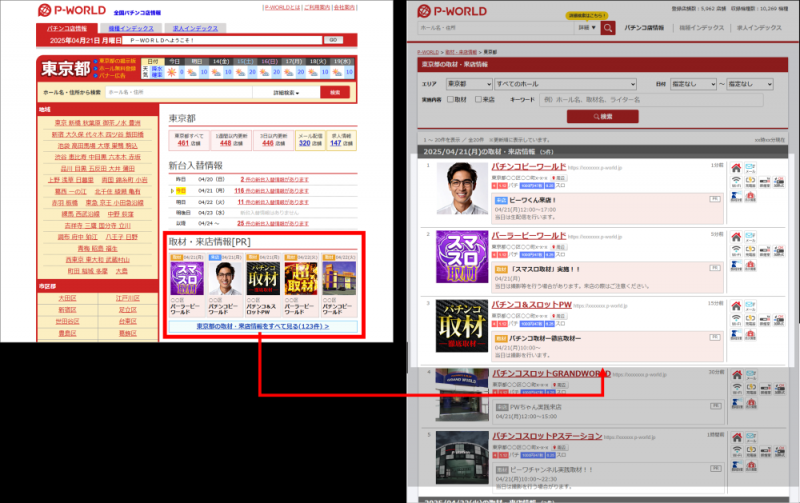
Task: Open the second 指定なし end-date dropdown
Action: [x=750, y=84]
